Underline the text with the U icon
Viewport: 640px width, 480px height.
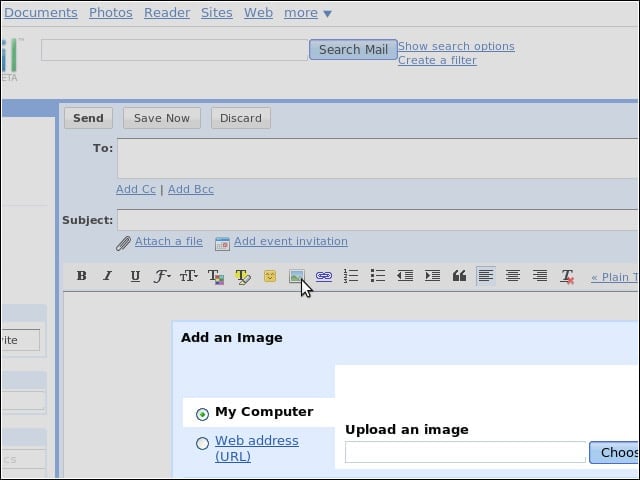tap(135, 276)
